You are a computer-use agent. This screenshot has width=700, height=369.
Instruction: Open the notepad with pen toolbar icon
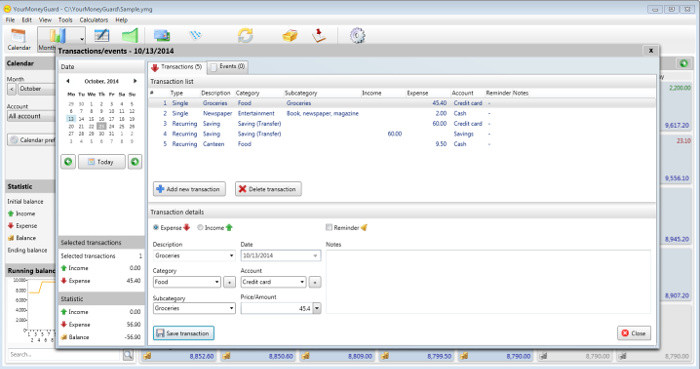click(102, 36)
